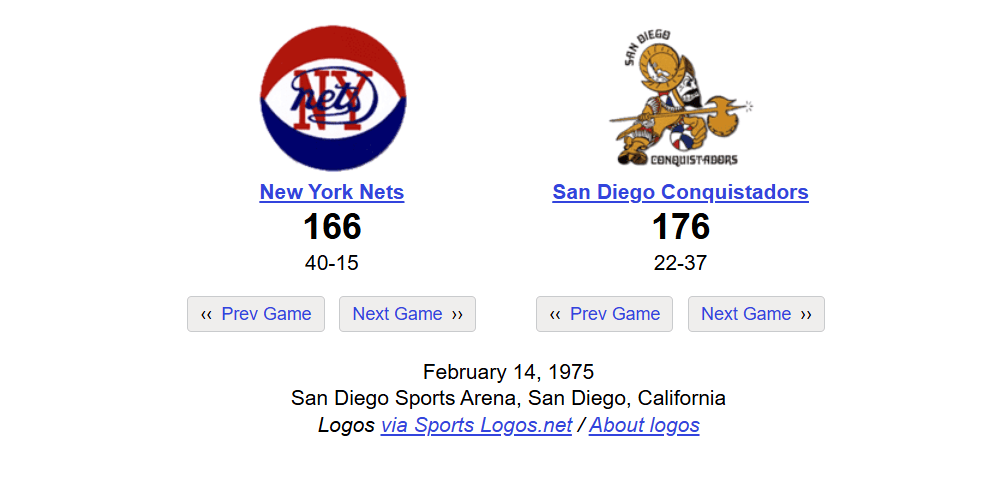992x495 pixels.
Task: Open the About logos link
Action: (x=644, y=425)
